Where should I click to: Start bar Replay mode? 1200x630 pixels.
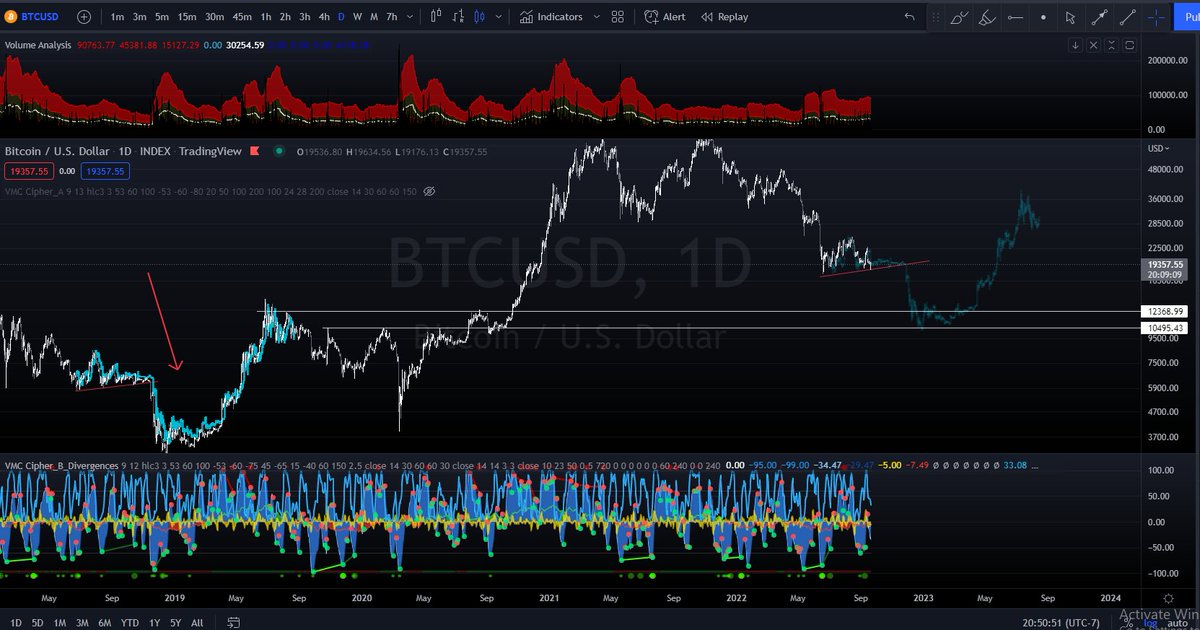724,17
